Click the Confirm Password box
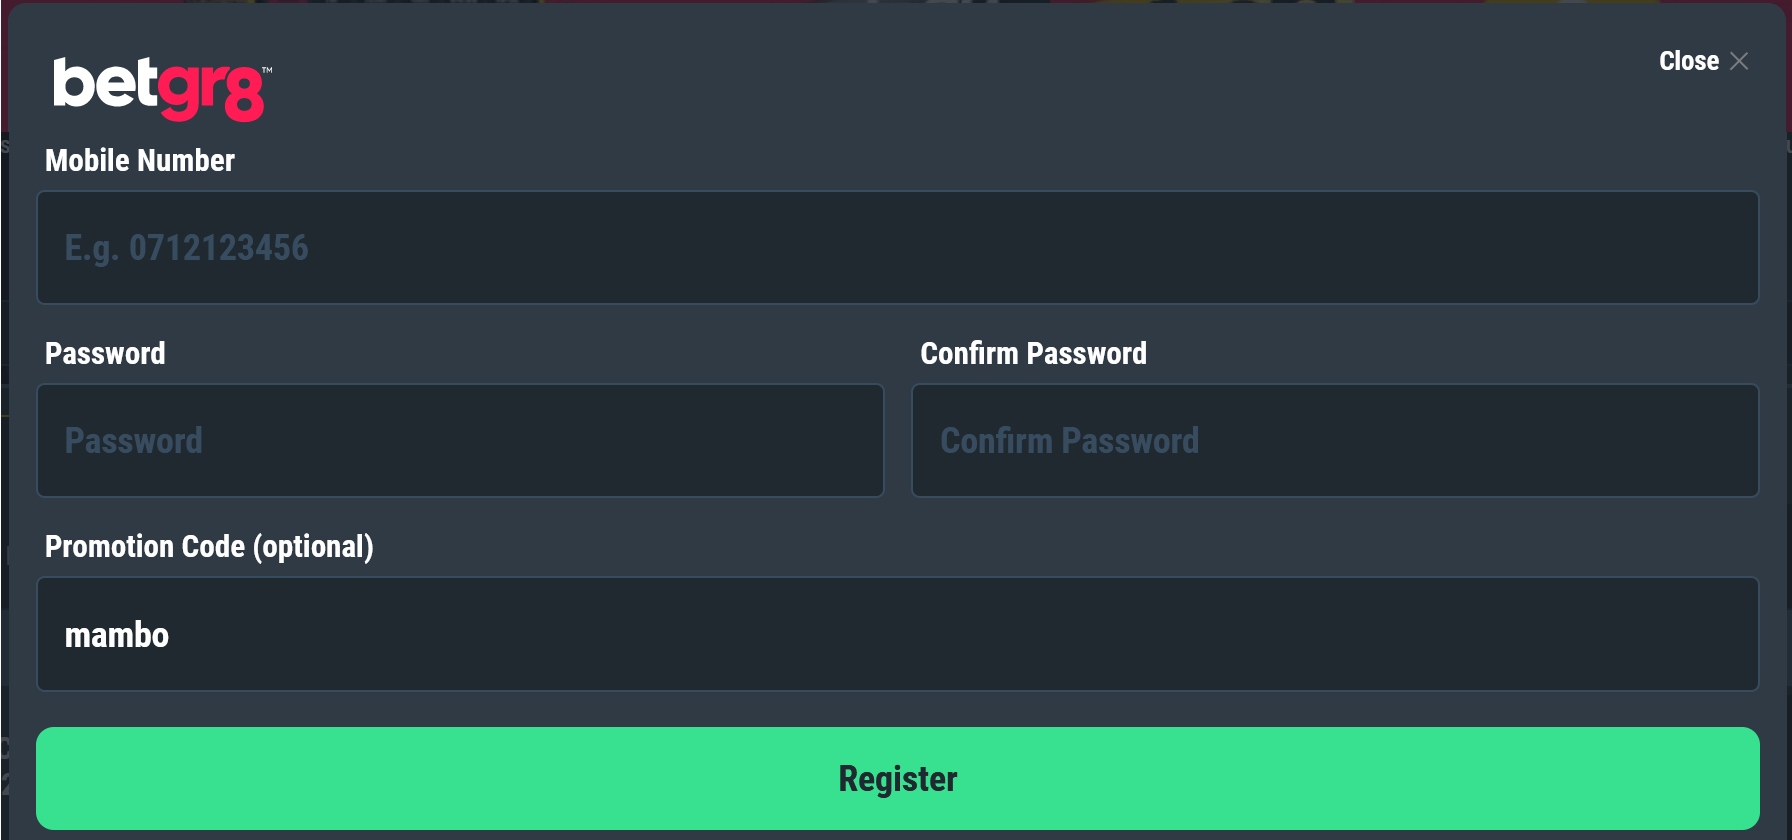Screen dimensions: 1792x840 coord(1334,440)
